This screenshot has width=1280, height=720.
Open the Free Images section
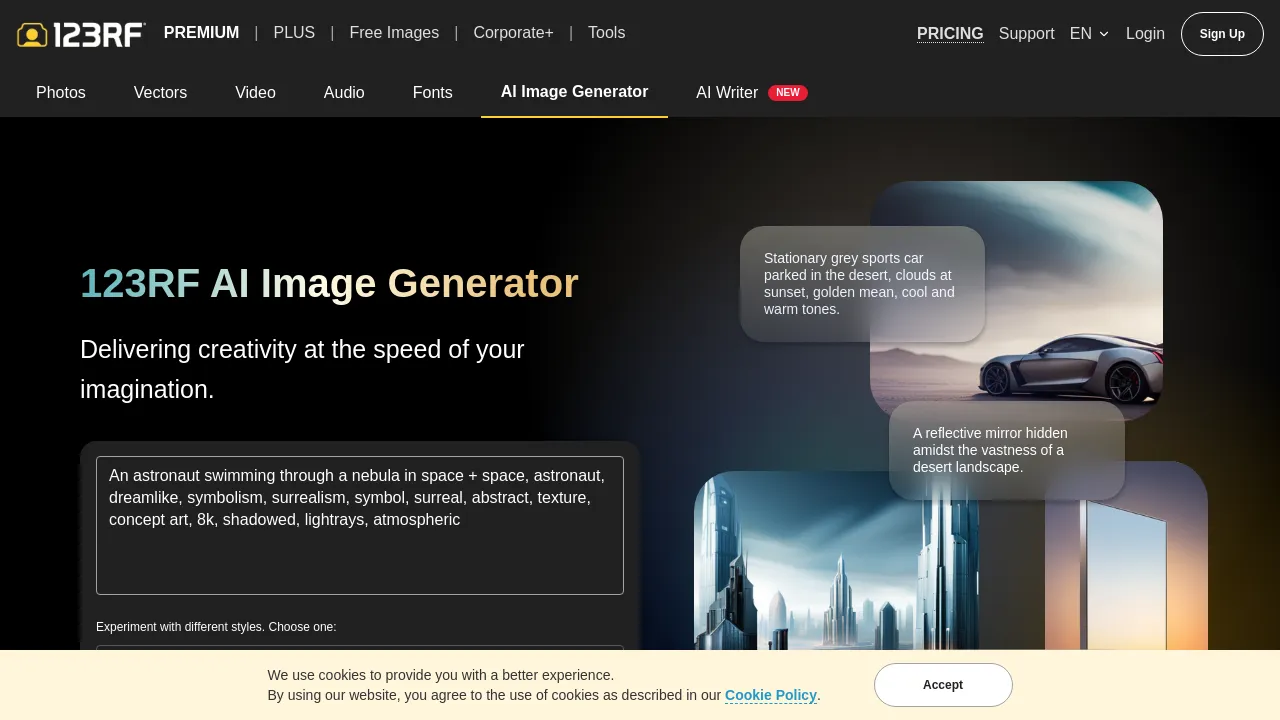pos(393,32)
